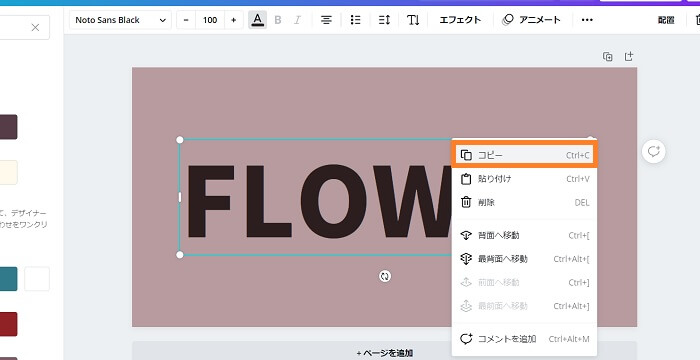Close the side panel search box
Viewport: 700px width, 360px height.
(35, 28)
